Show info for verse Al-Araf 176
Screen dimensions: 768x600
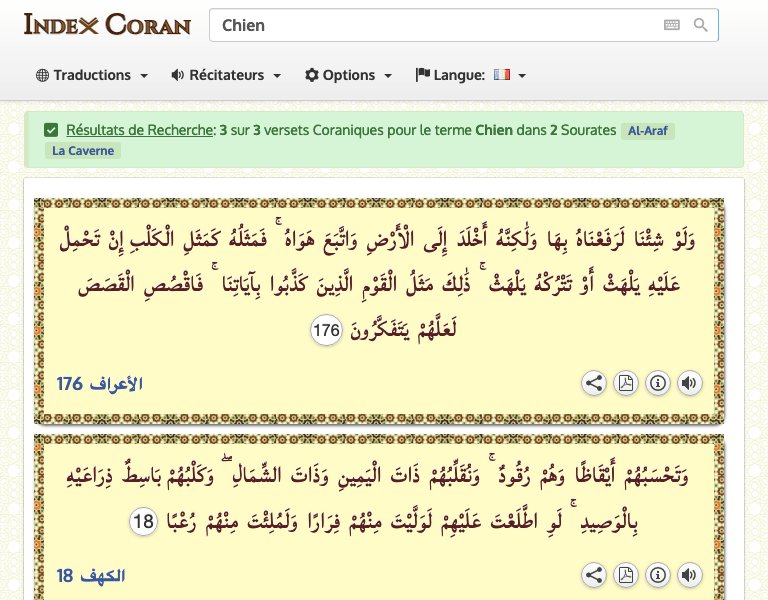point(657,383)
